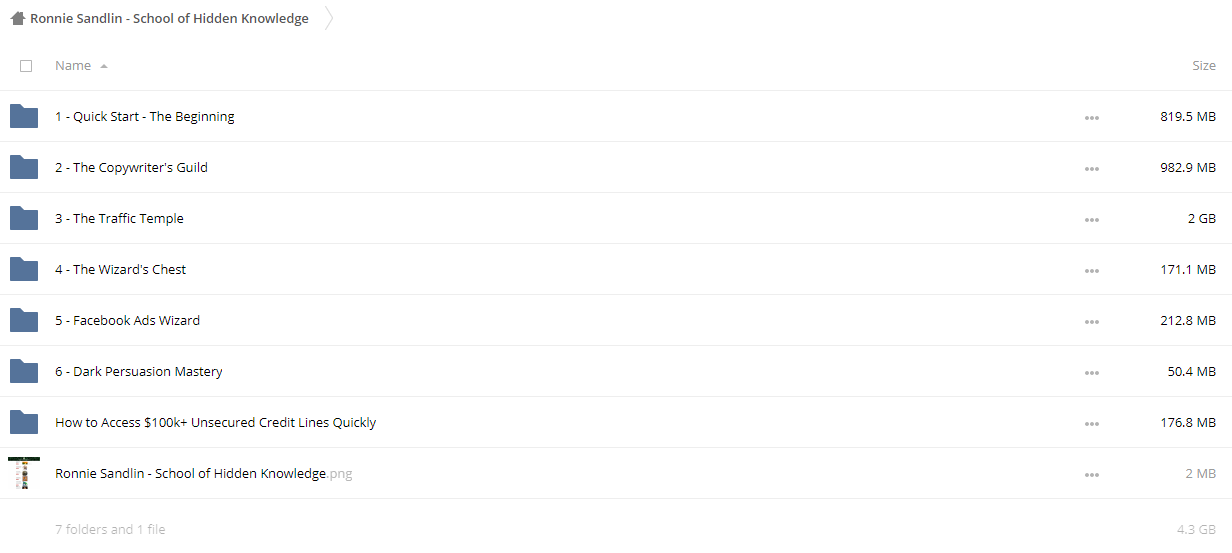
Task: Open more options for Quick Start folder
Action: coord(1091,118)
